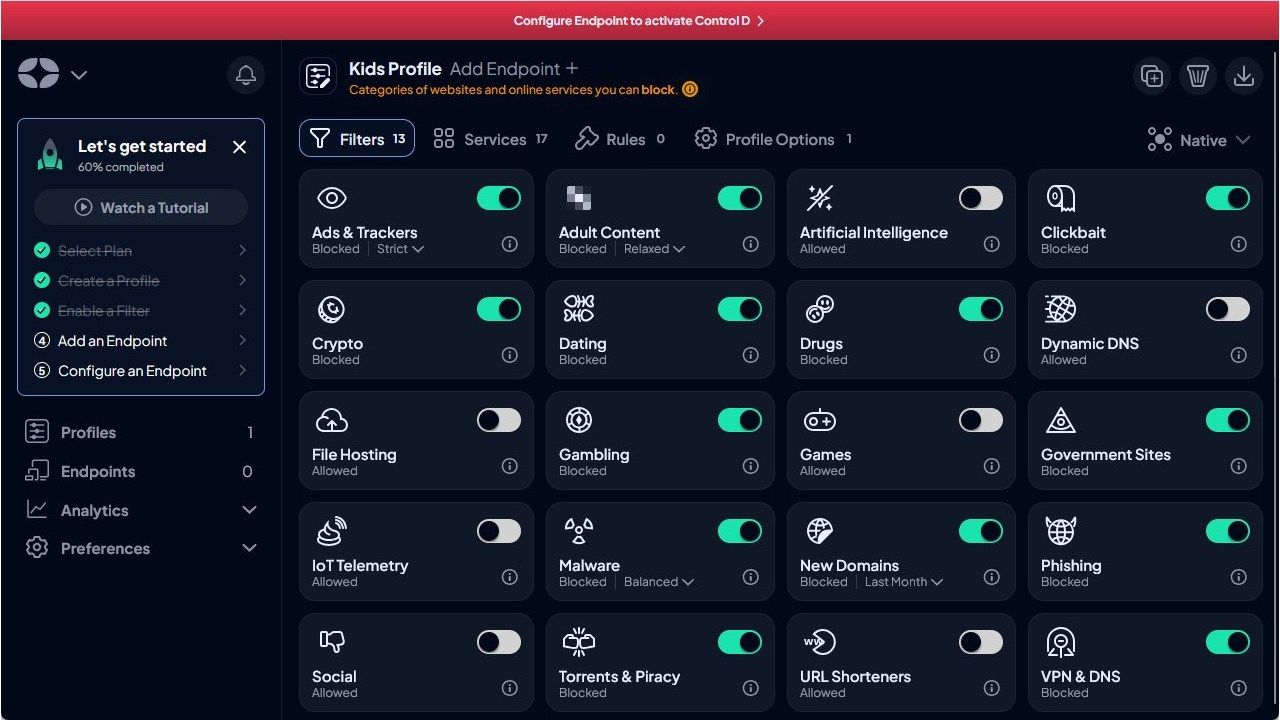Click Add Endpoint + link
This screenshot has height=720, width=1280.
point(514,69)
